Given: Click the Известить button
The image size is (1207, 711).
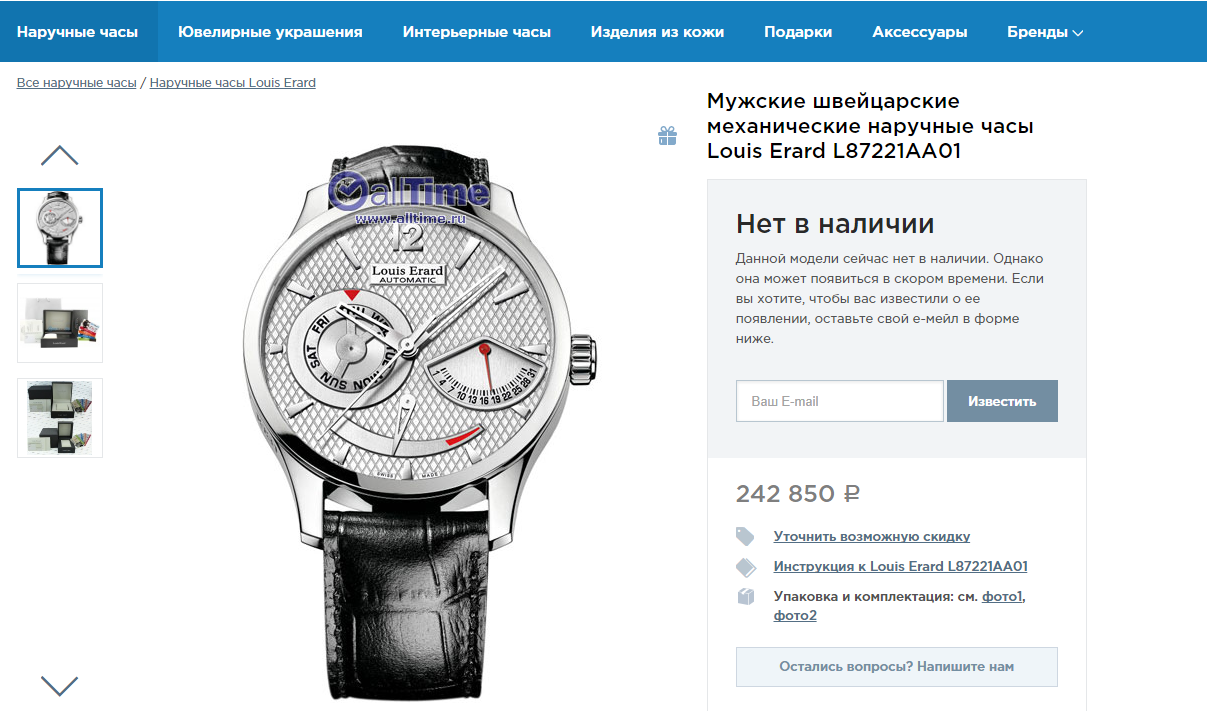Looking at the screenshot, I should [x=1002, y=401].
